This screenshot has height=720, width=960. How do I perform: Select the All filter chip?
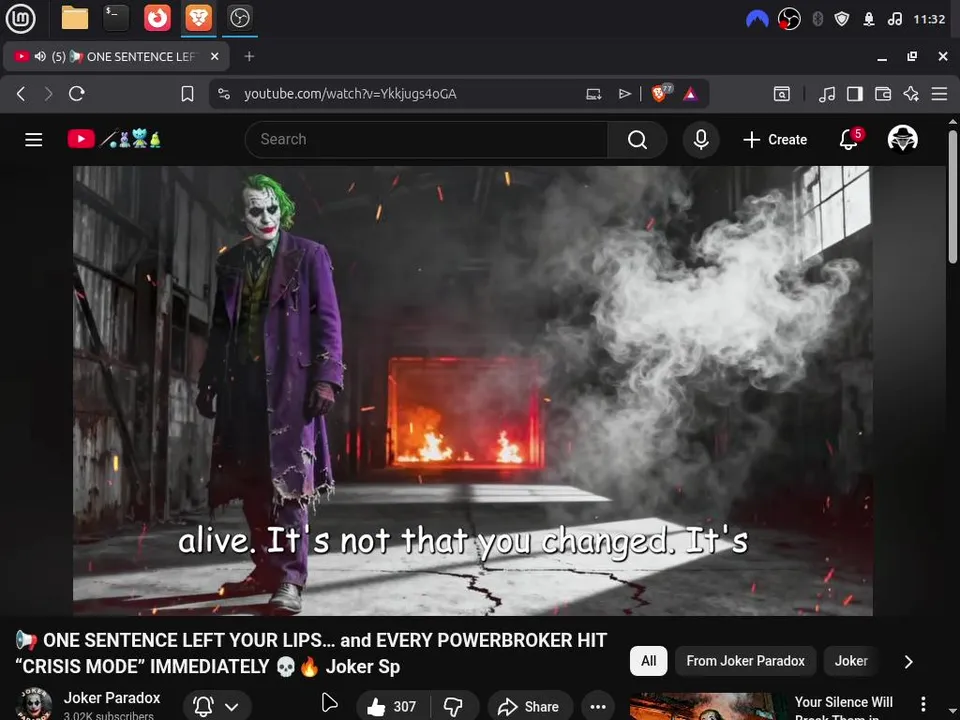coord(648,661)
